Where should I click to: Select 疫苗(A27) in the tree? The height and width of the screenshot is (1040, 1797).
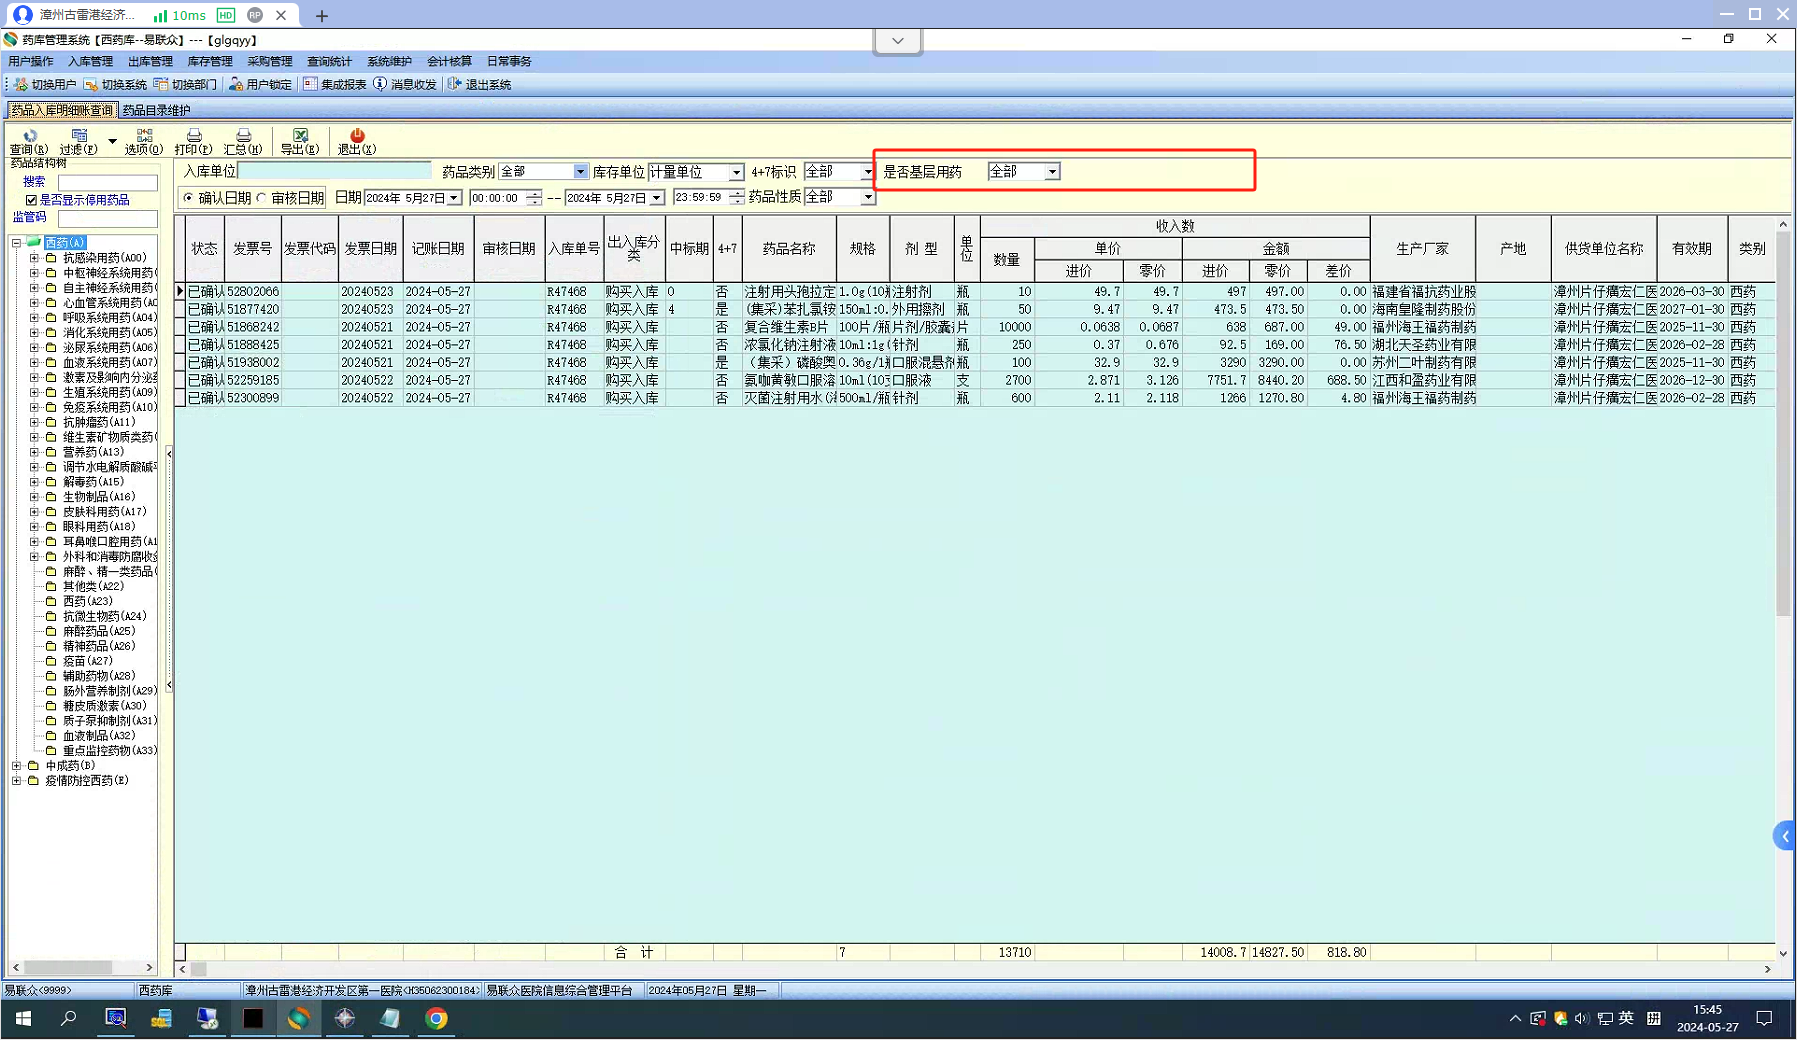point(88,662)
